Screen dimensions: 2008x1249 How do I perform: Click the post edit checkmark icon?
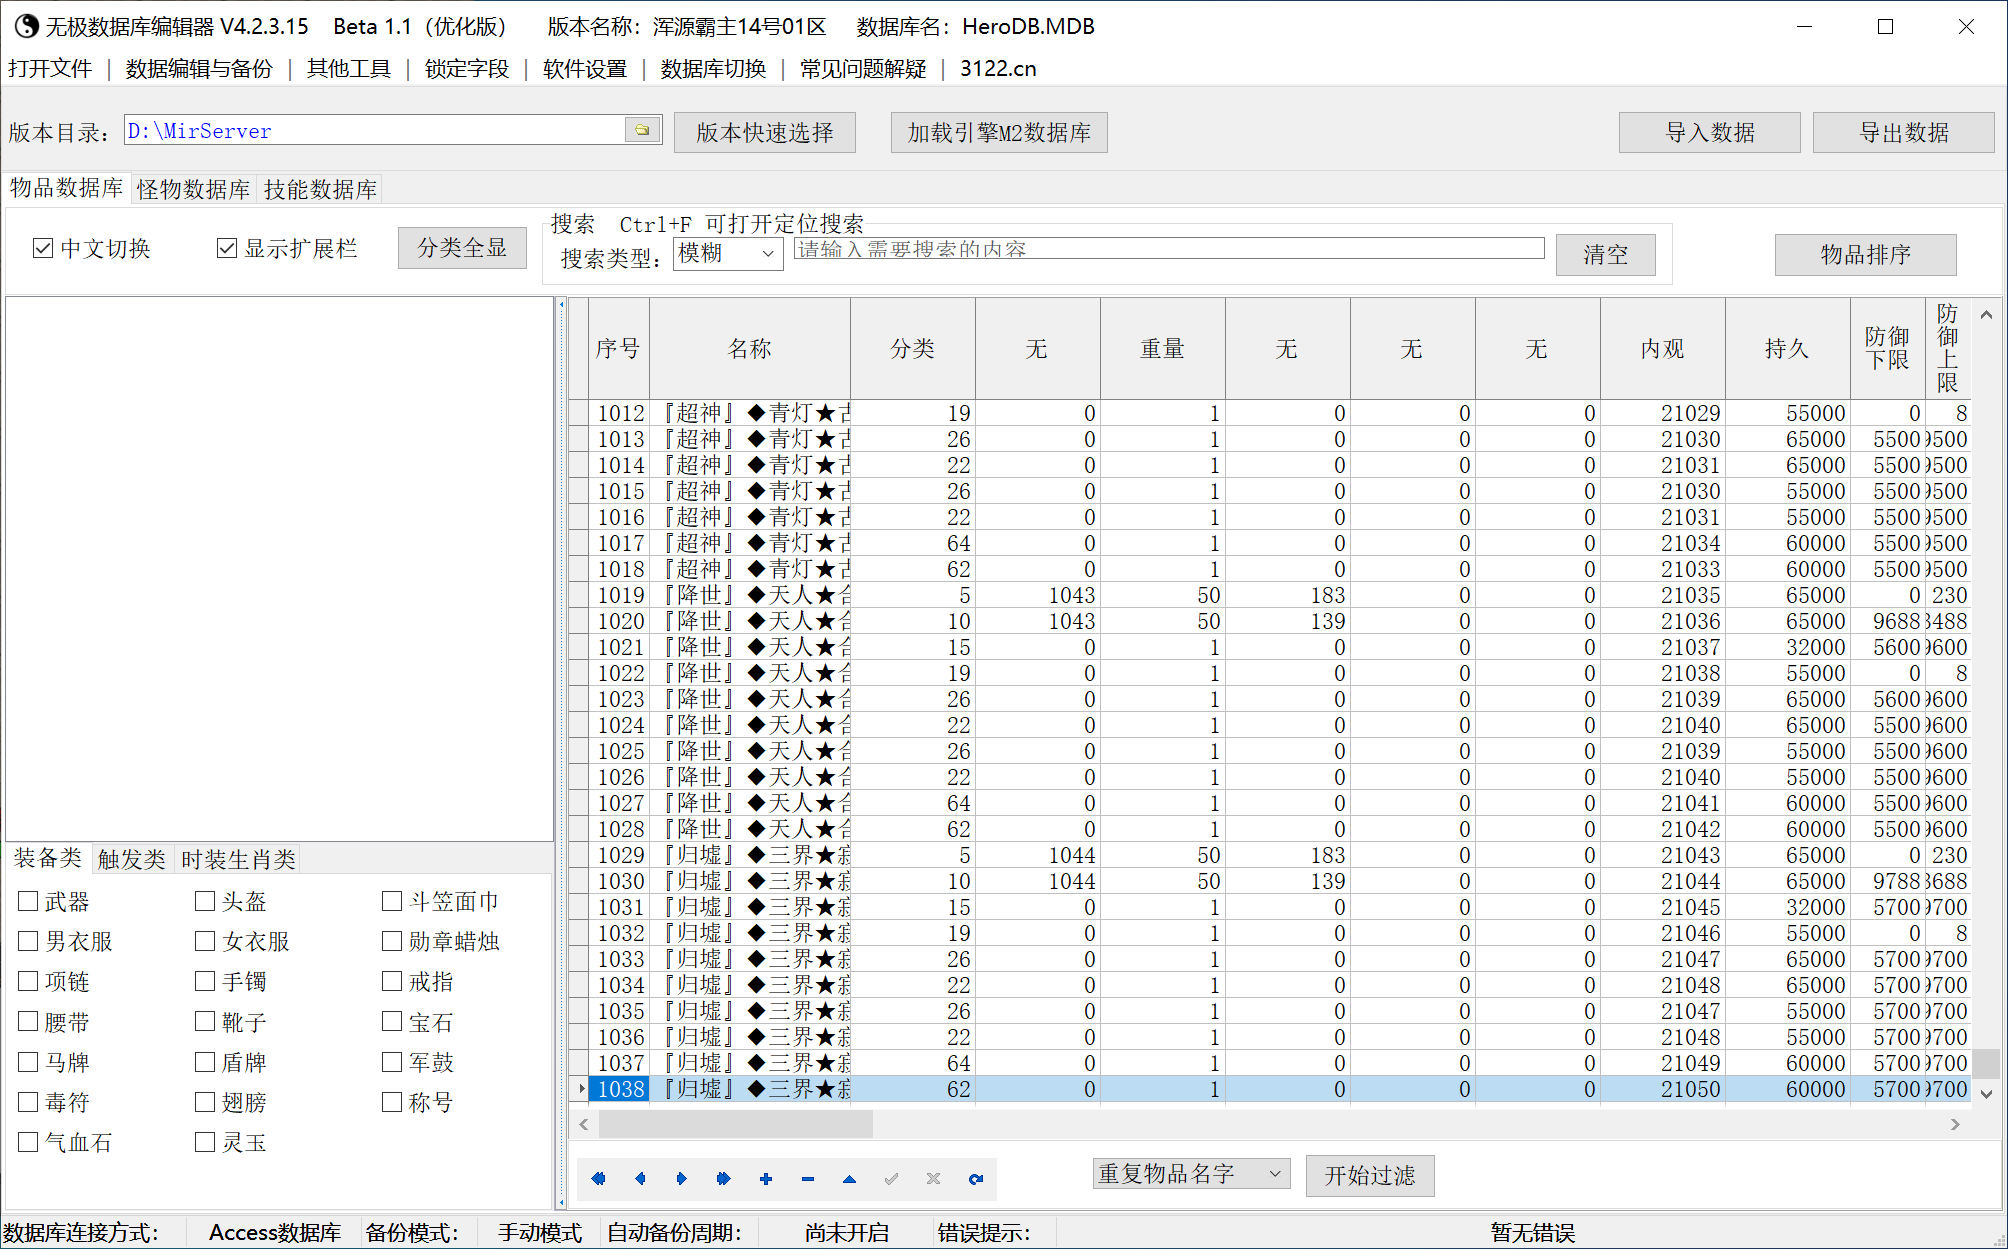pyautogui.click(x=891, y=1179)
